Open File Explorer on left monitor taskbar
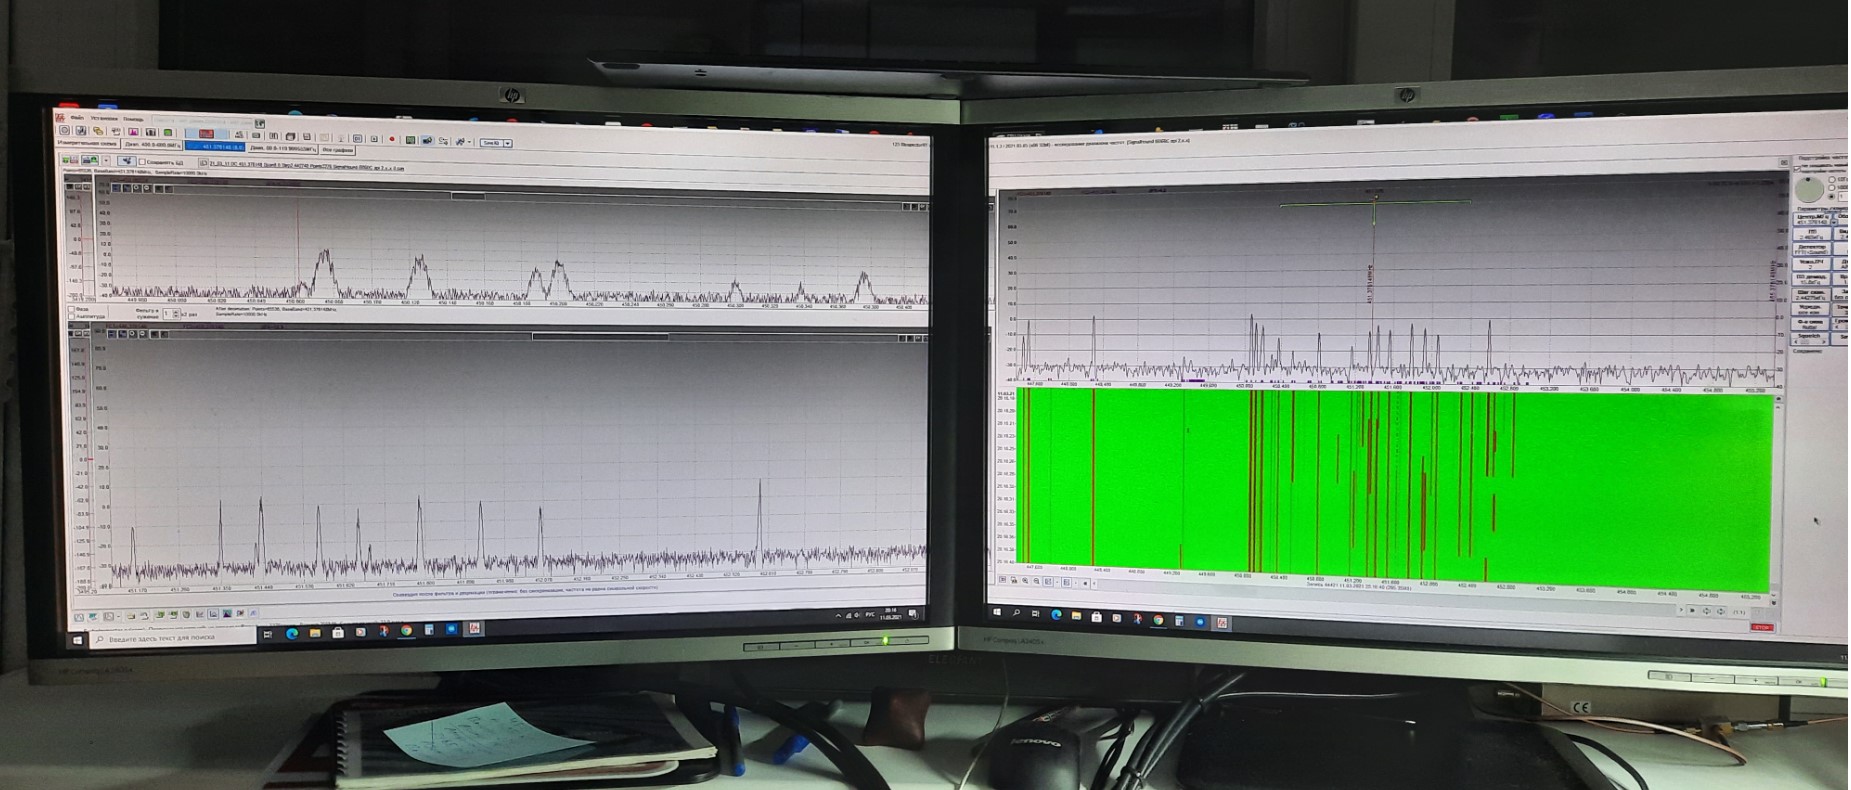This screenshot has width=1851, height=790. [315, 633]
